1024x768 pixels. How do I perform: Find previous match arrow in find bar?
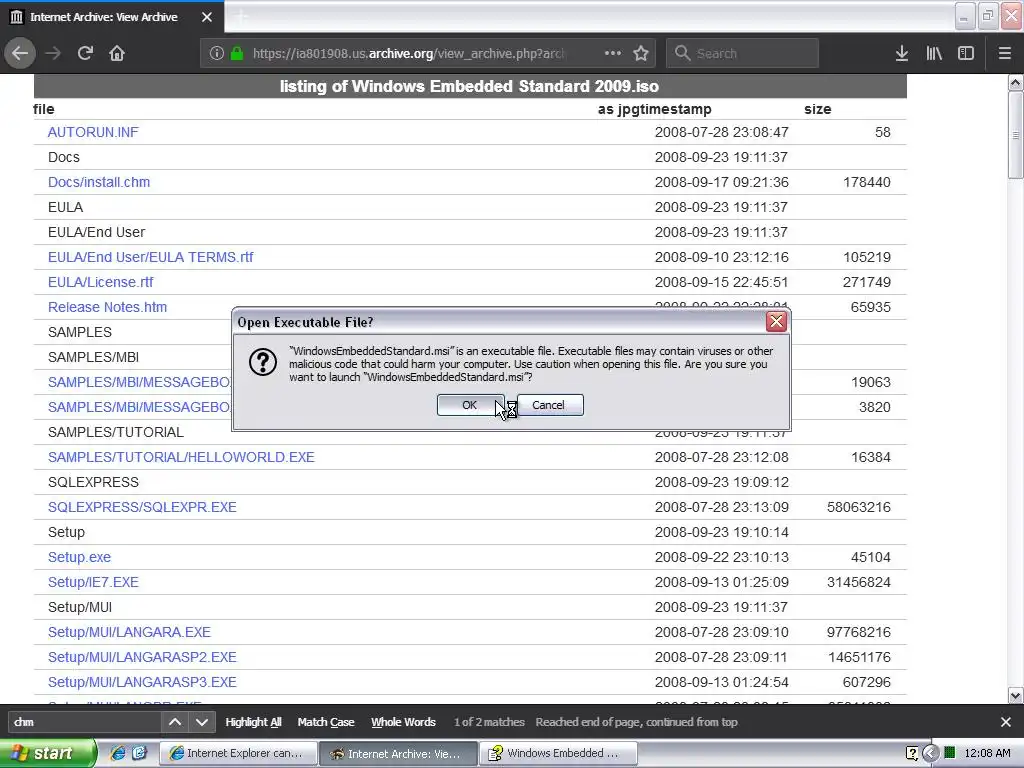tap(175, 722)
